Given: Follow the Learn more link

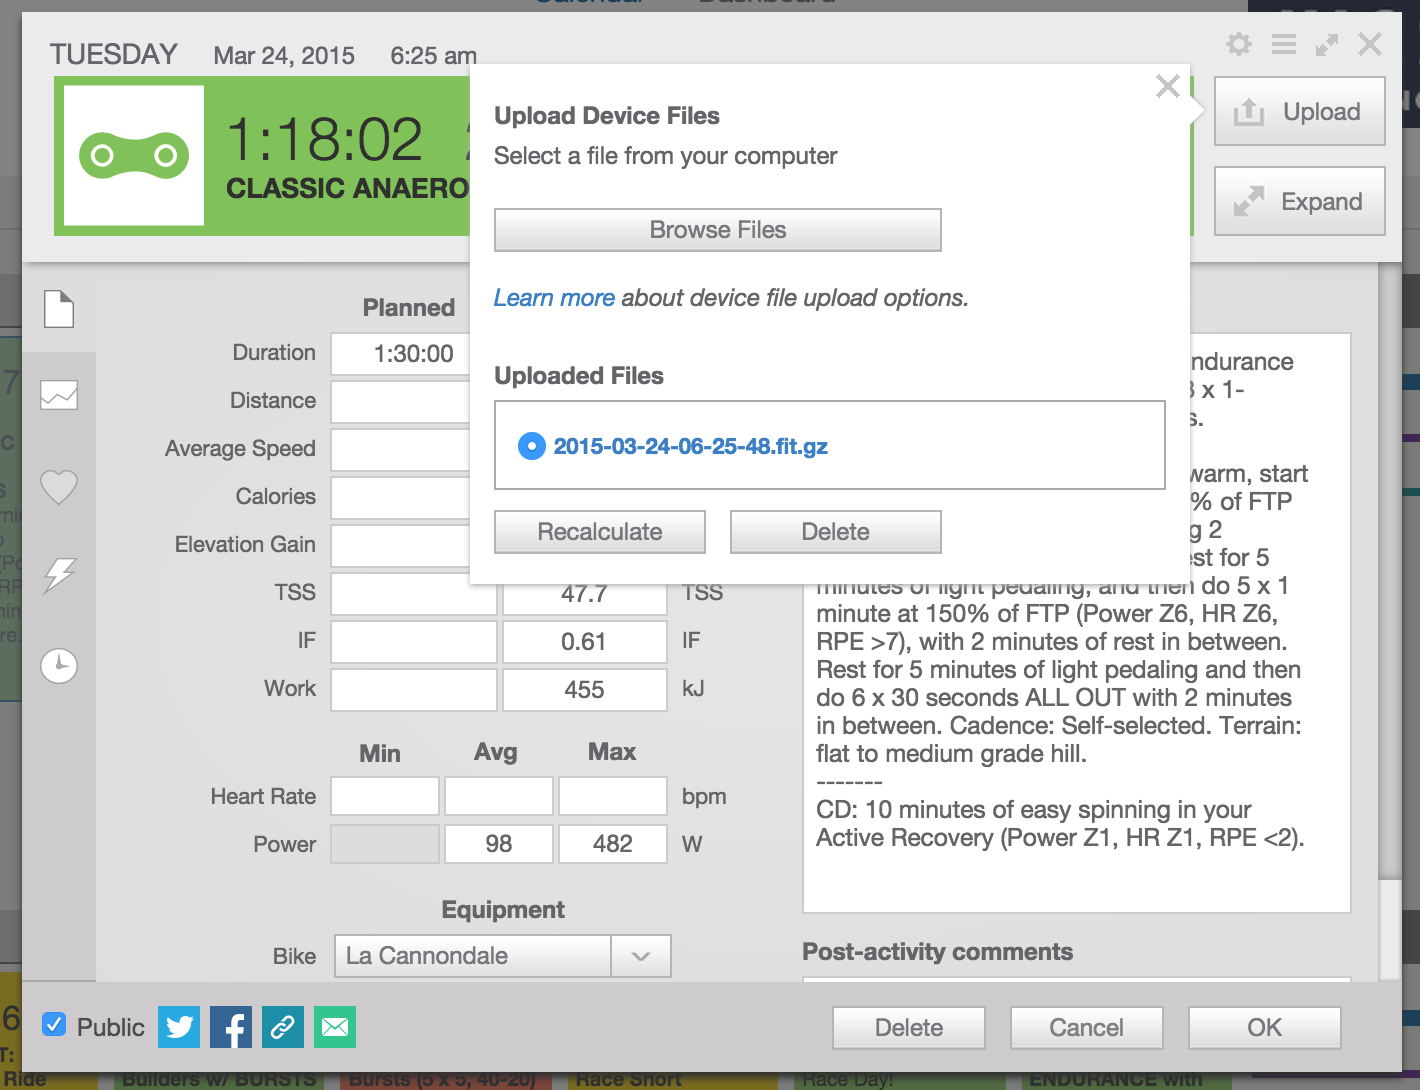Looking at the screenshot, I should pyautogui.click(x=554, y=298).
